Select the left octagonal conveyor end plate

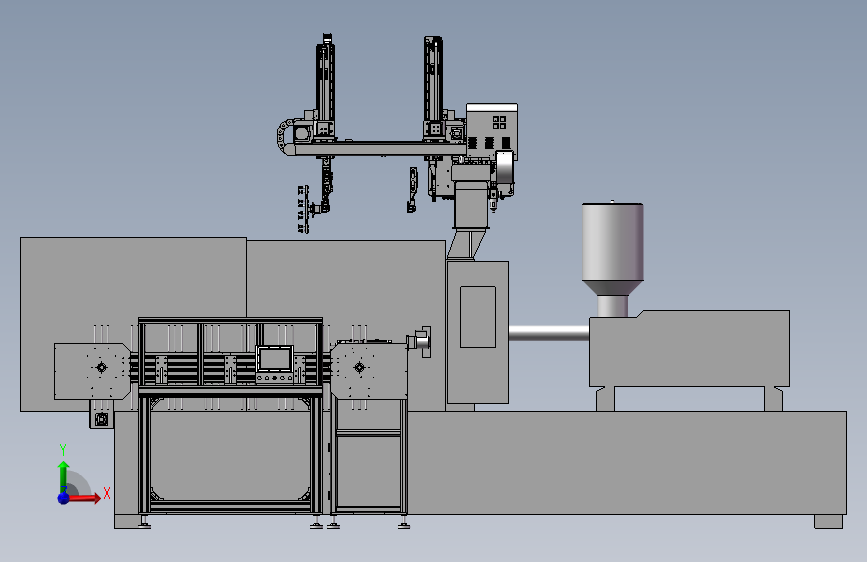pos(92,371)
